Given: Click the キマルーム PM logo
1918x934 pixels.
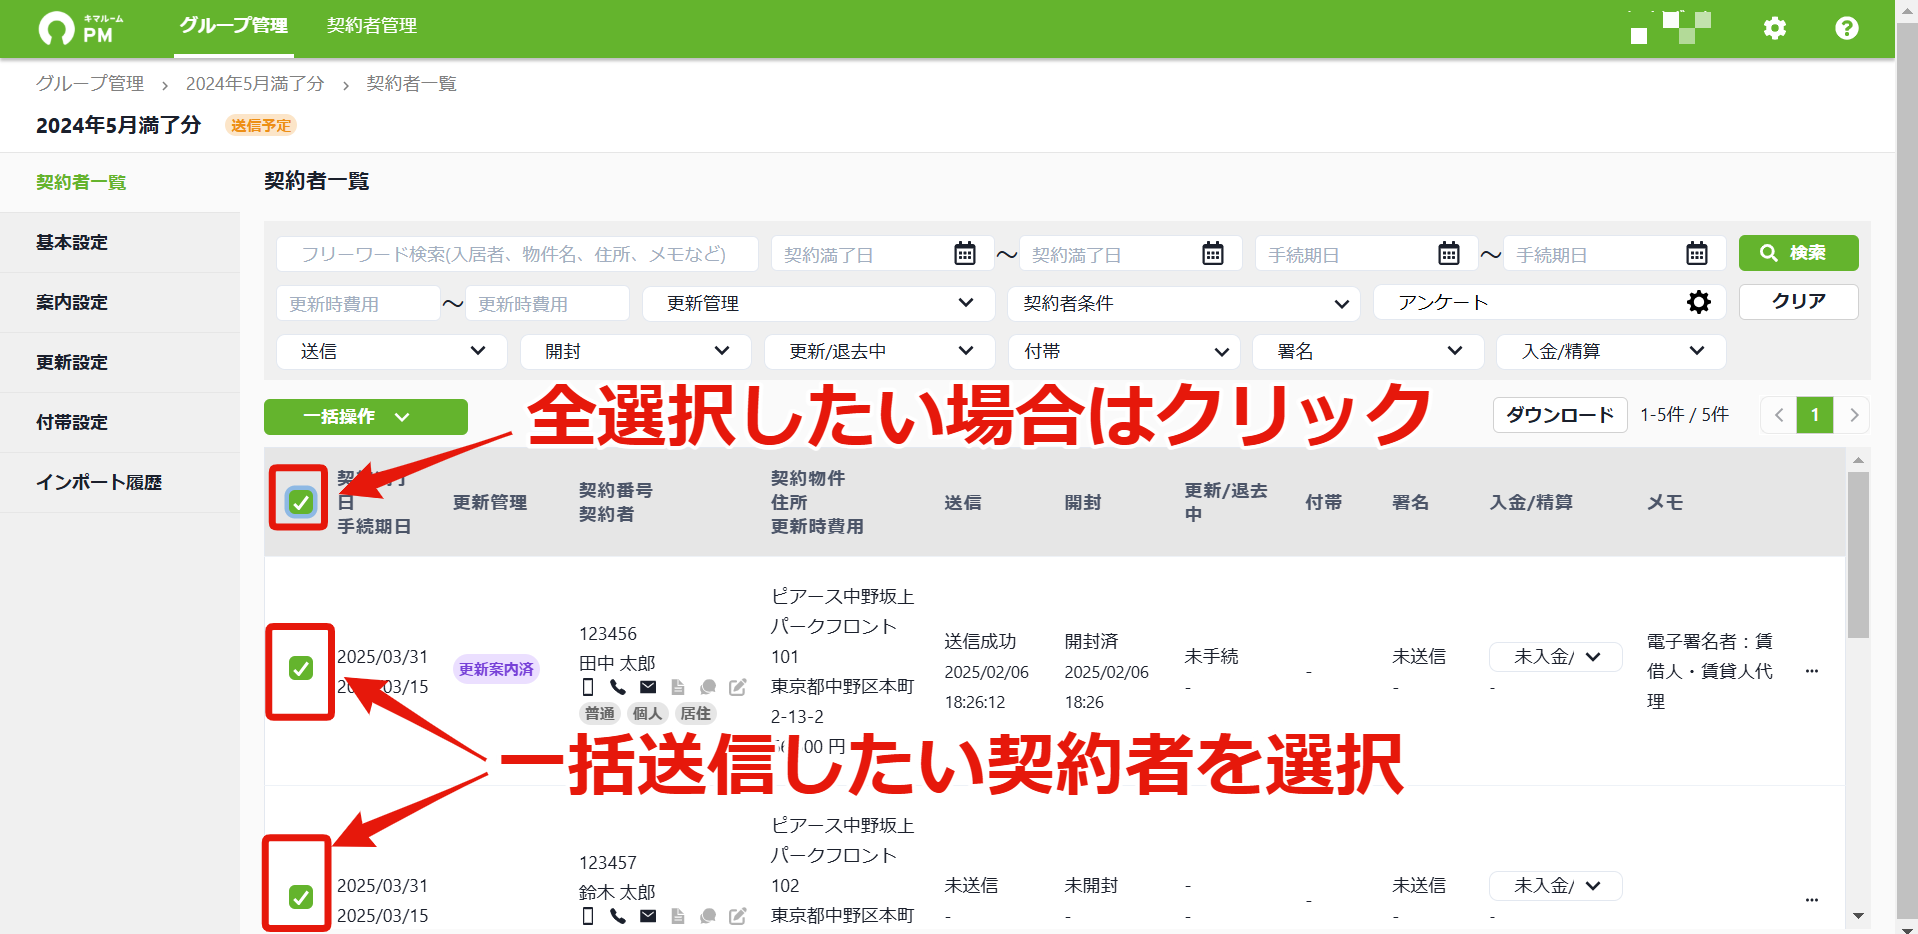Looking at the screenshot, I should click(x=82, y=28).
